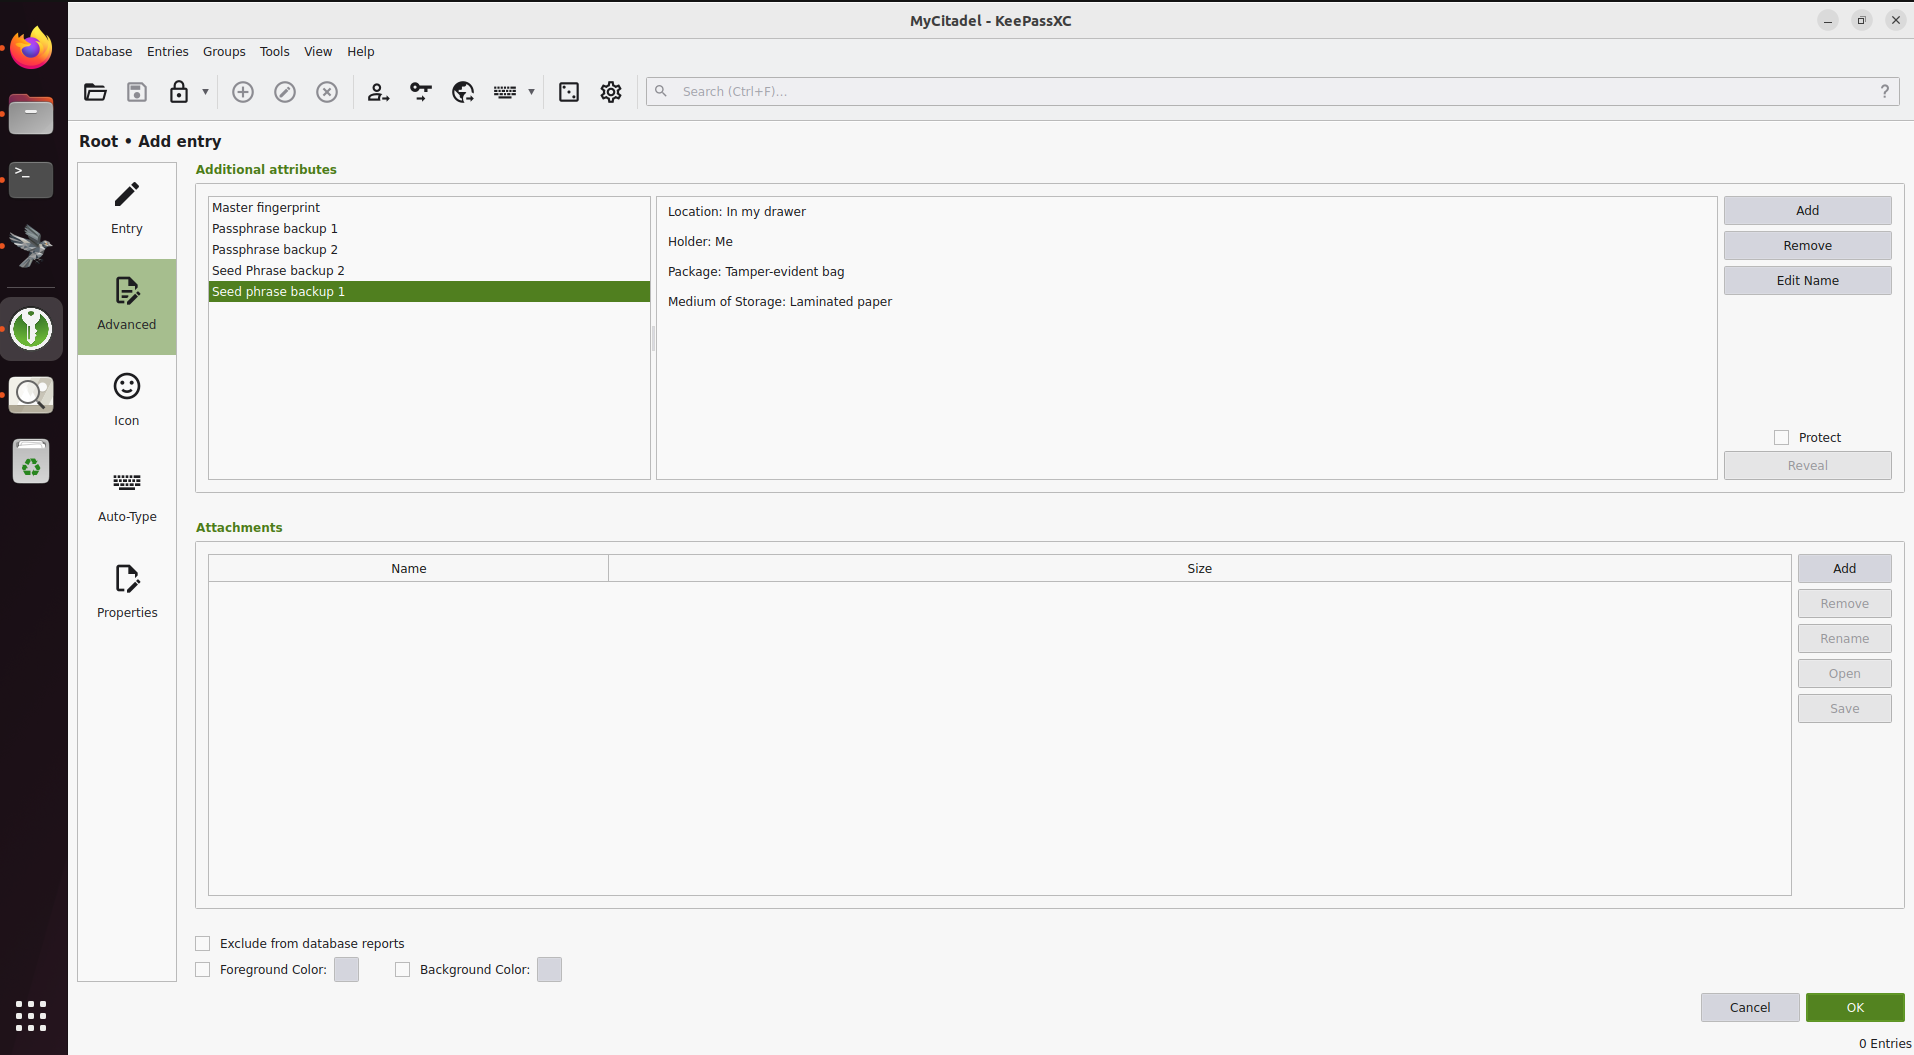This screenshot has height=1055, width=1914.
Task: Open the Tools menu
Action: click(274, 51)
